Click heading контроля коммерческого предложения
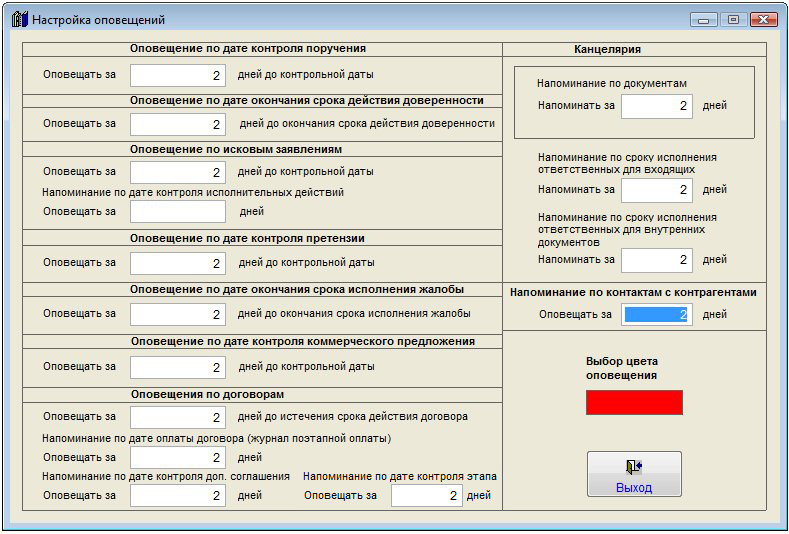Image resolution: width=789 pixels, height=534 pixels. [x=303, y=341]
